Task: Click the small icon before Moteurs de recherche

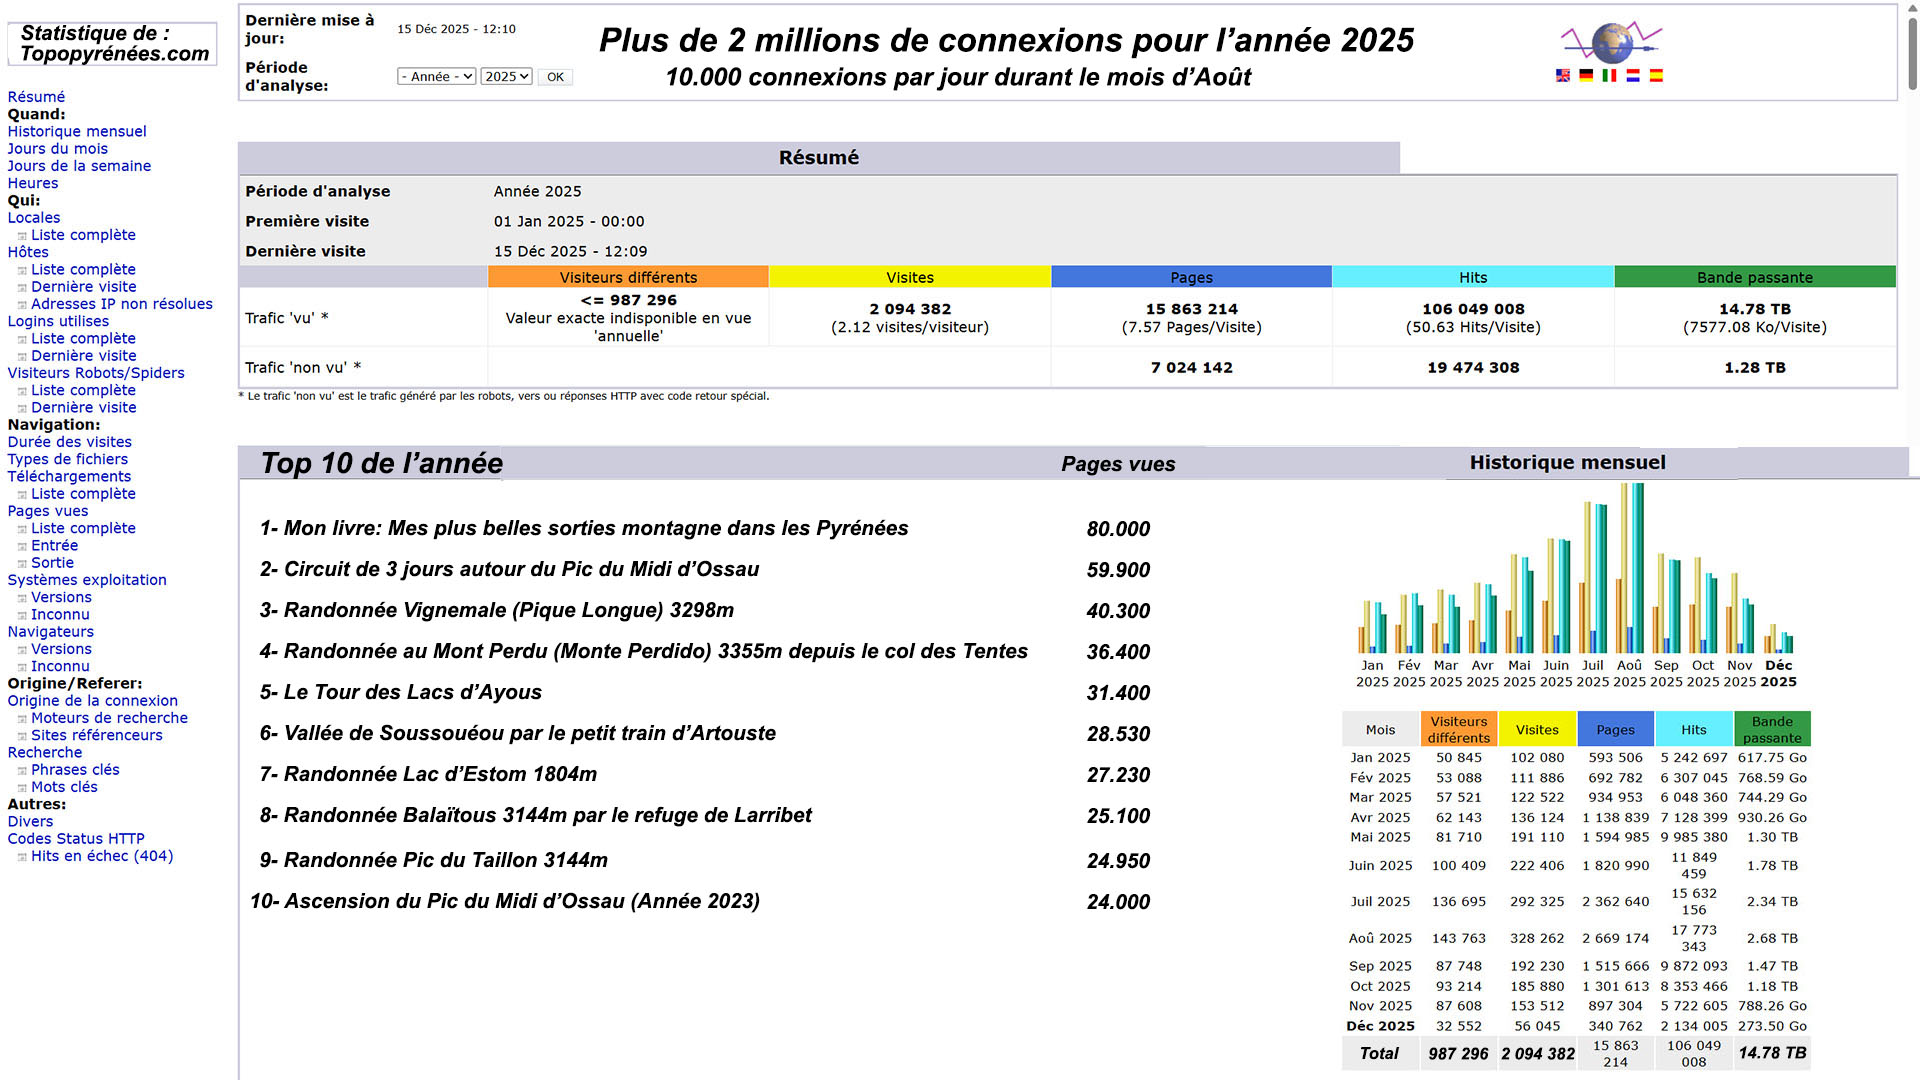Action: [x=22, y=719]
